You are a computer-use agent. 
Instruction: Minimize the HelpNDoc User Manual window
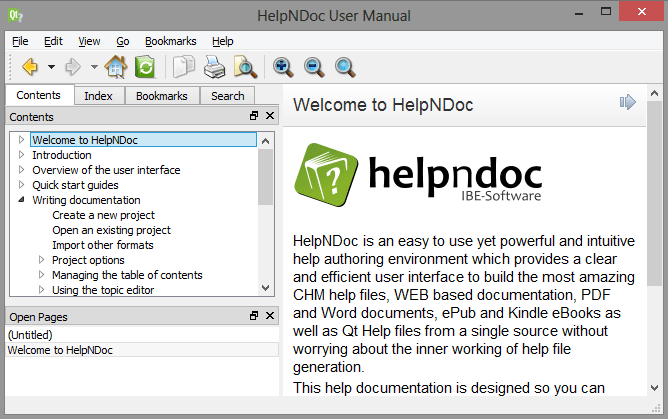[x=579, y=13]
